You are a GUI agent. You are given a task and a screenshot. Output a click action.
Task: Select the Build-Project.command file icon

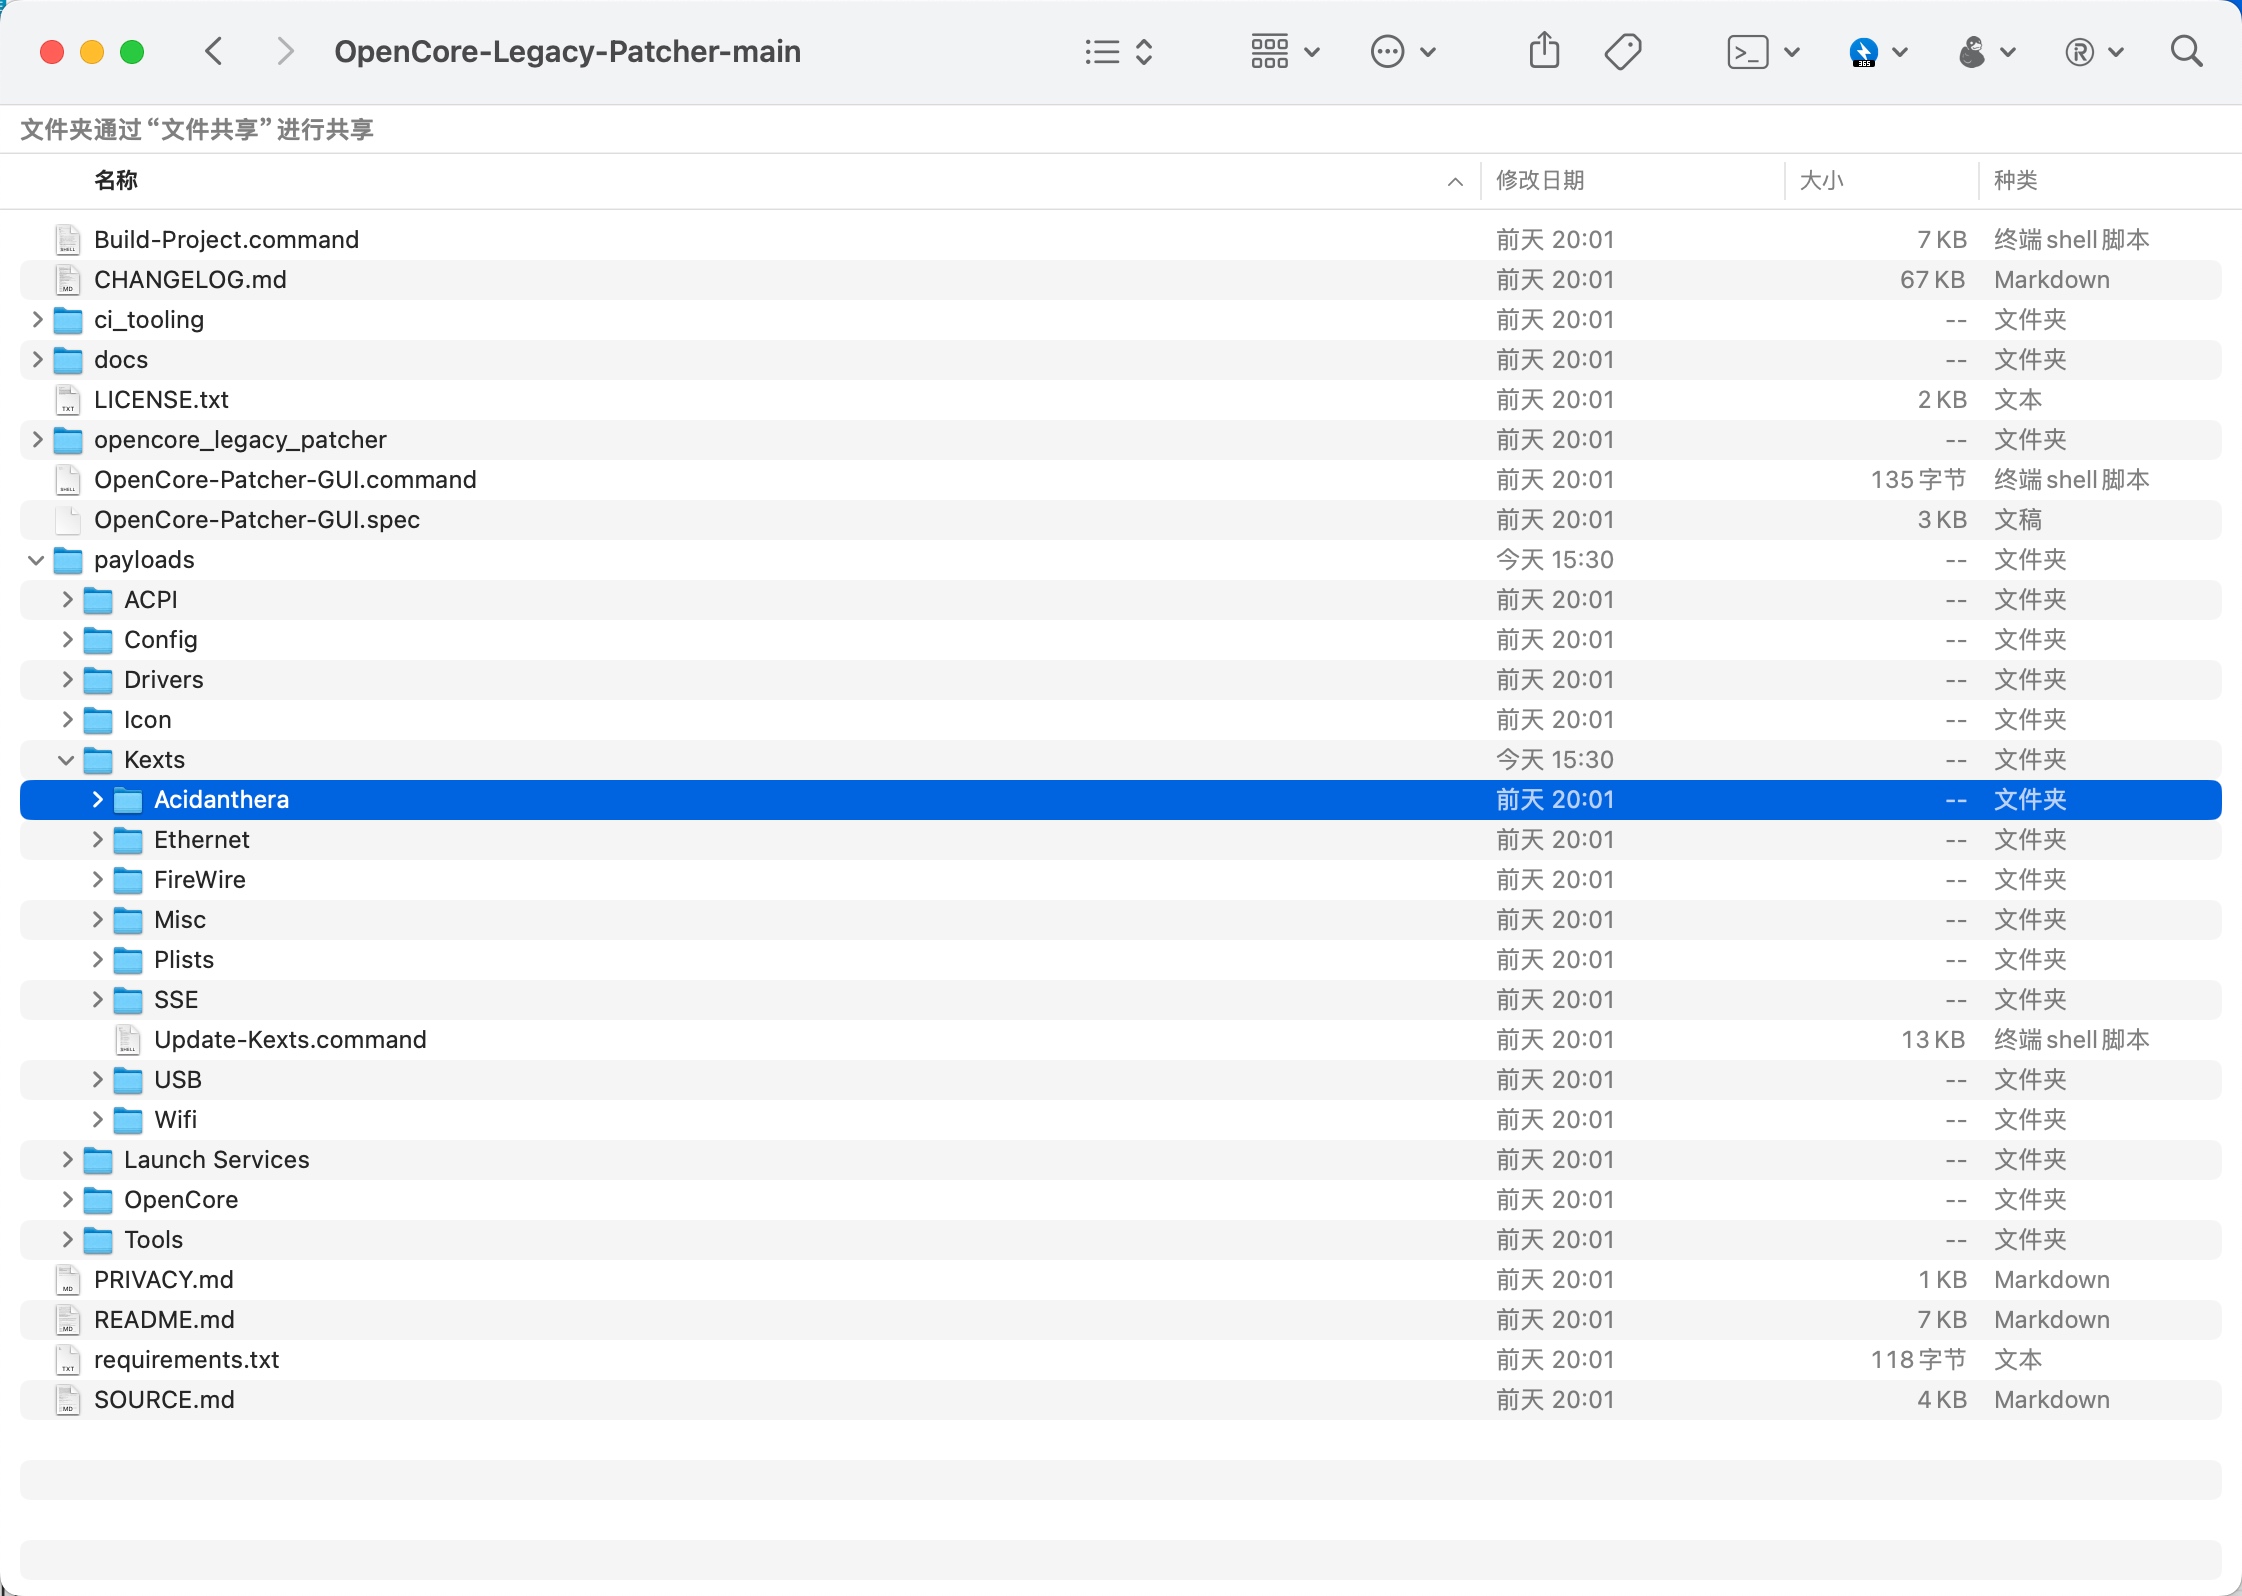[68, 240]
